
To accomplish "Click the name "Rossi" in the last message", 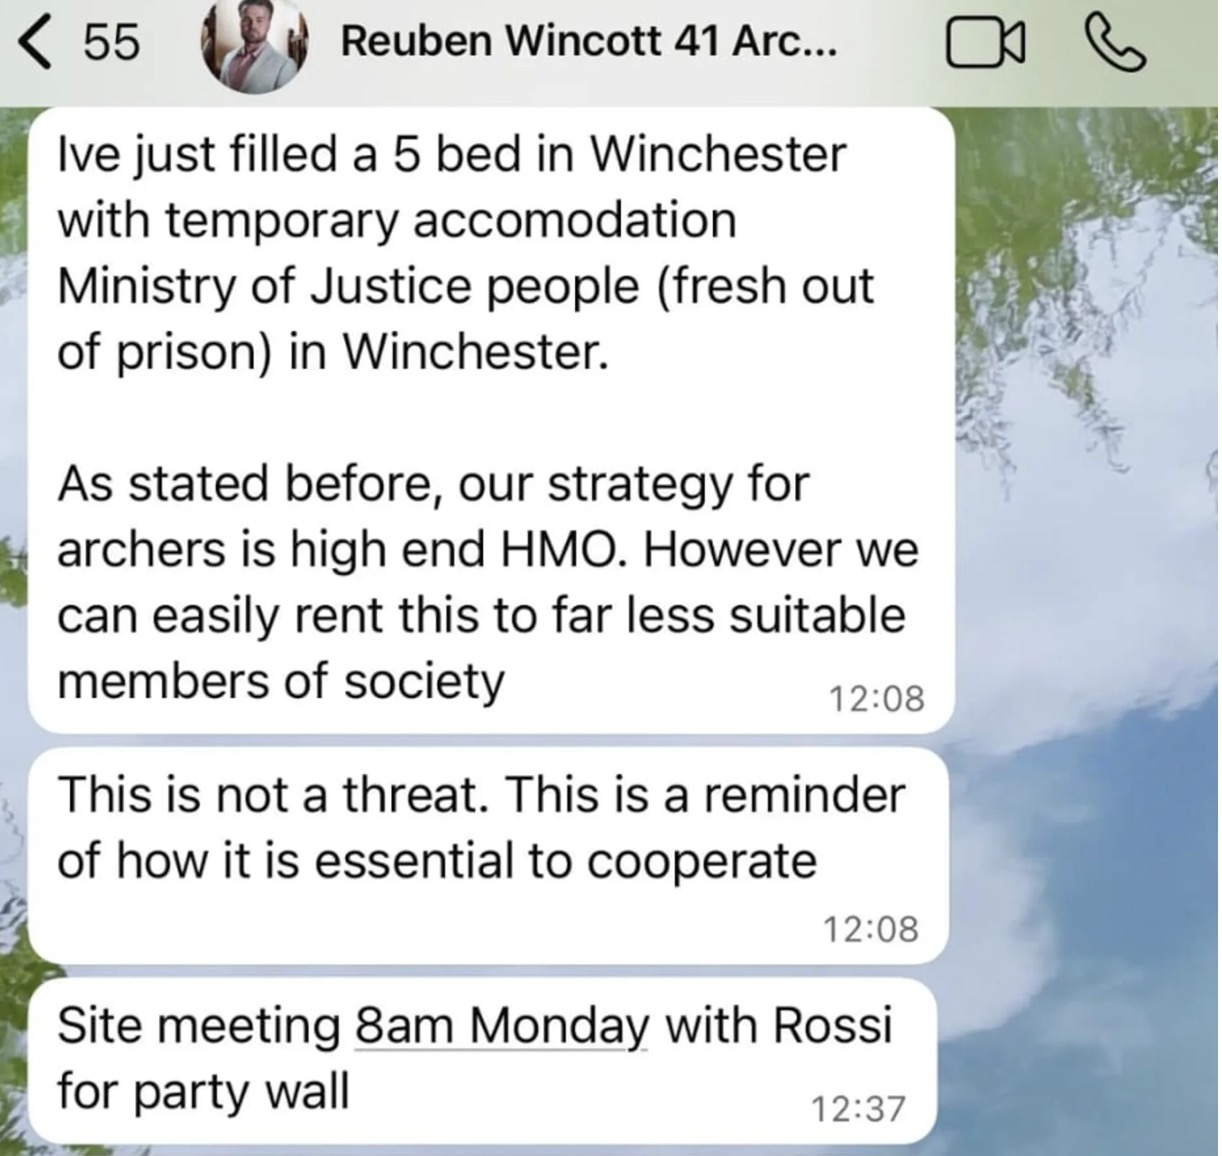I will click(x=832, y=1025).
